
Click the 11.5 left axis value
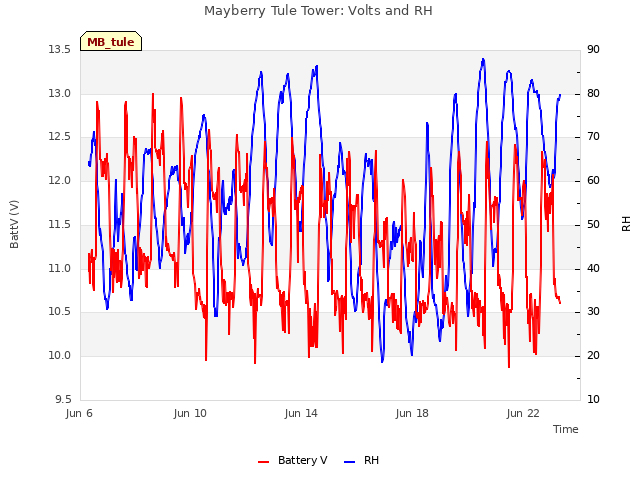pos(60,224)
